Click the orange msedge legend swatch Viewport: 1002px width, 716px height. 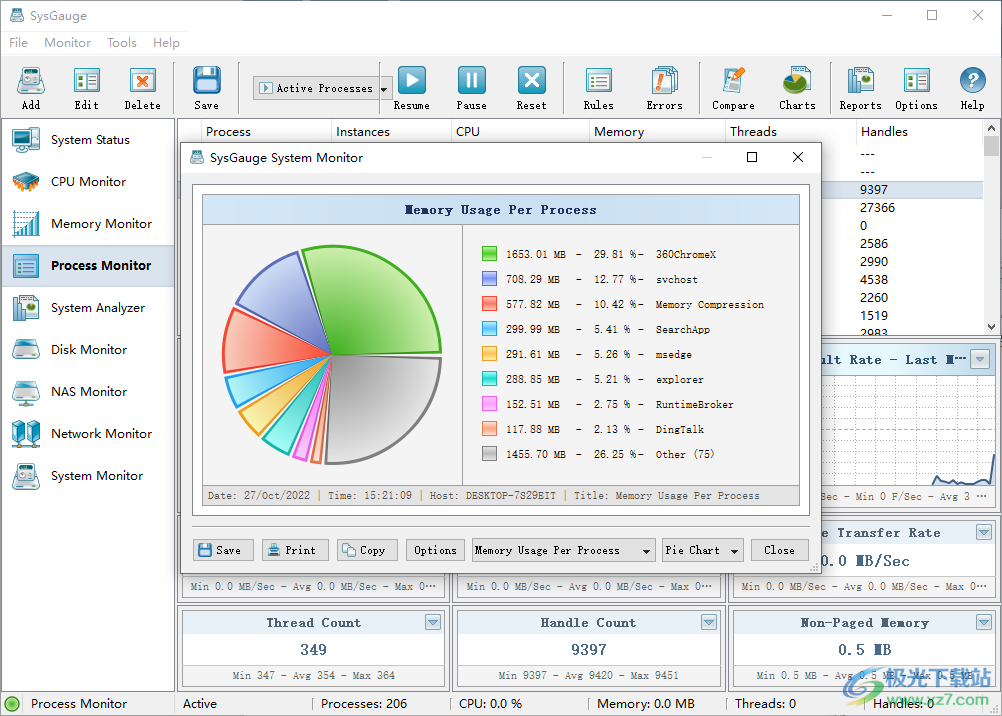(489, 354)
